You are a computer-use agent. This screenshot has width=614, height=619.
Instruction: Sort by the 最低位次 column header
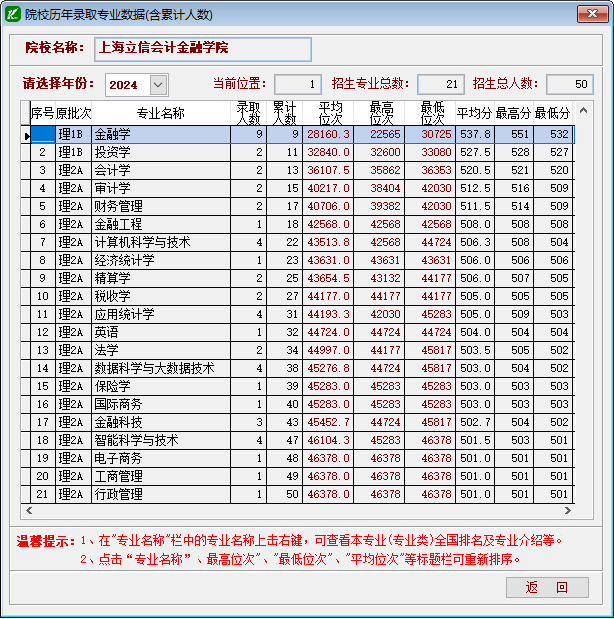pyautogui.click(x=430, y=114)
